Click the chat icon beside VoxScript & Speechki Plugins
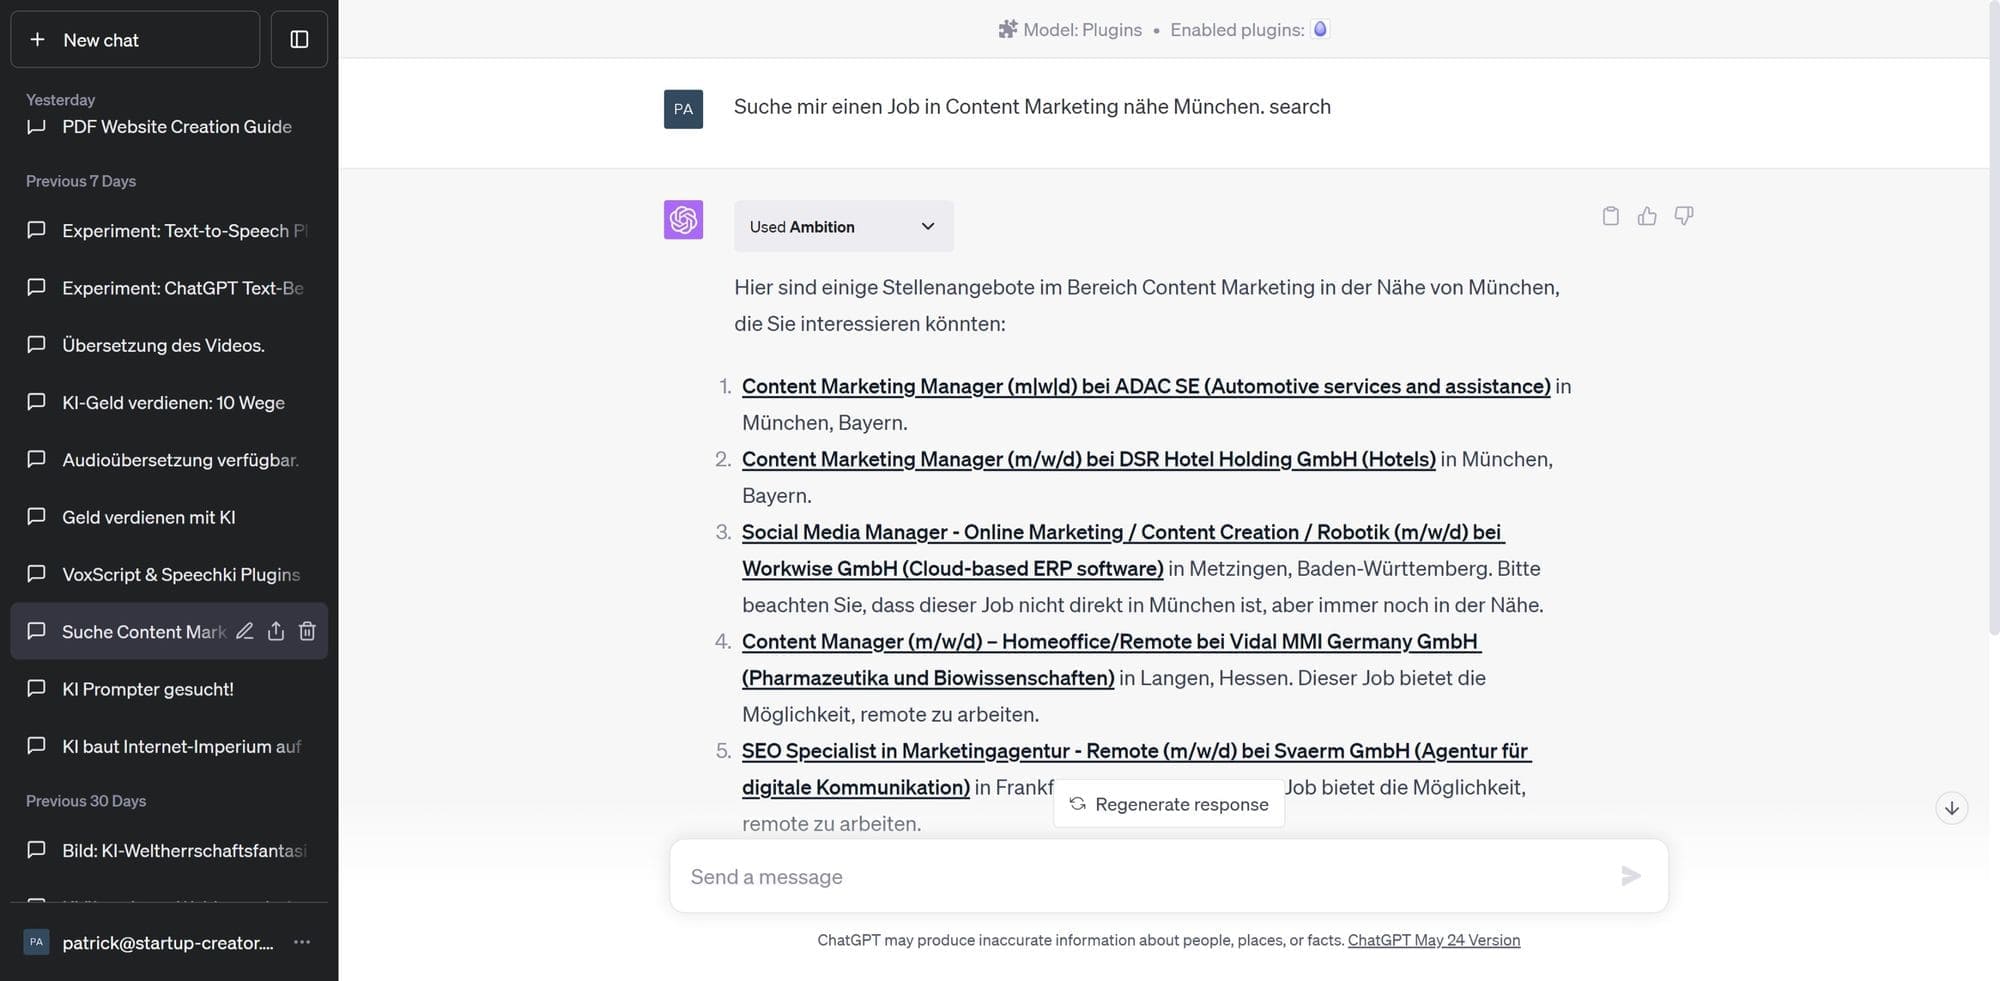Screen dimensions: 2000x981 36,573
